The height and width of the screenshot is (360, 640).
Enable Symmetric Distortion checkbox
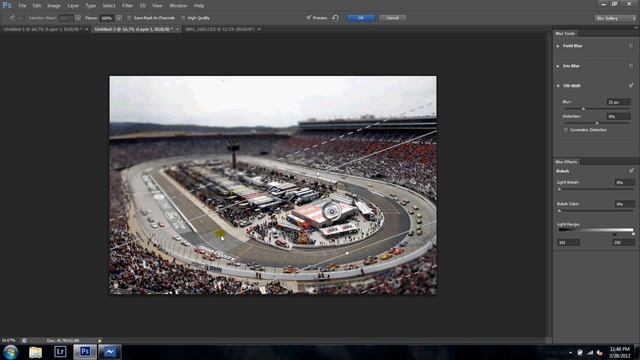pyautogui.click(x=565, y=130)
